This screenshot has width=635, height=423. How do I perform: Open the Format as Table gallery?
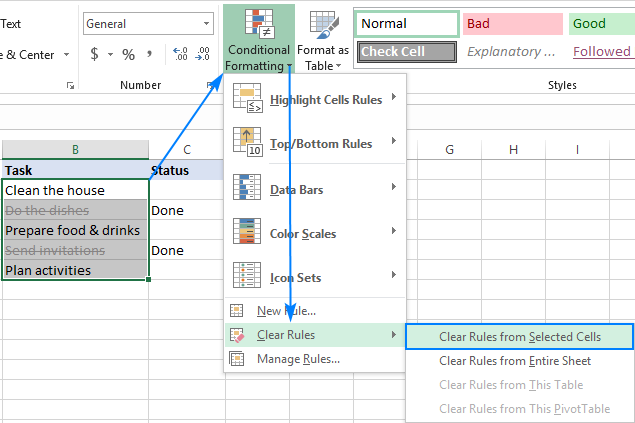point(323,38)
